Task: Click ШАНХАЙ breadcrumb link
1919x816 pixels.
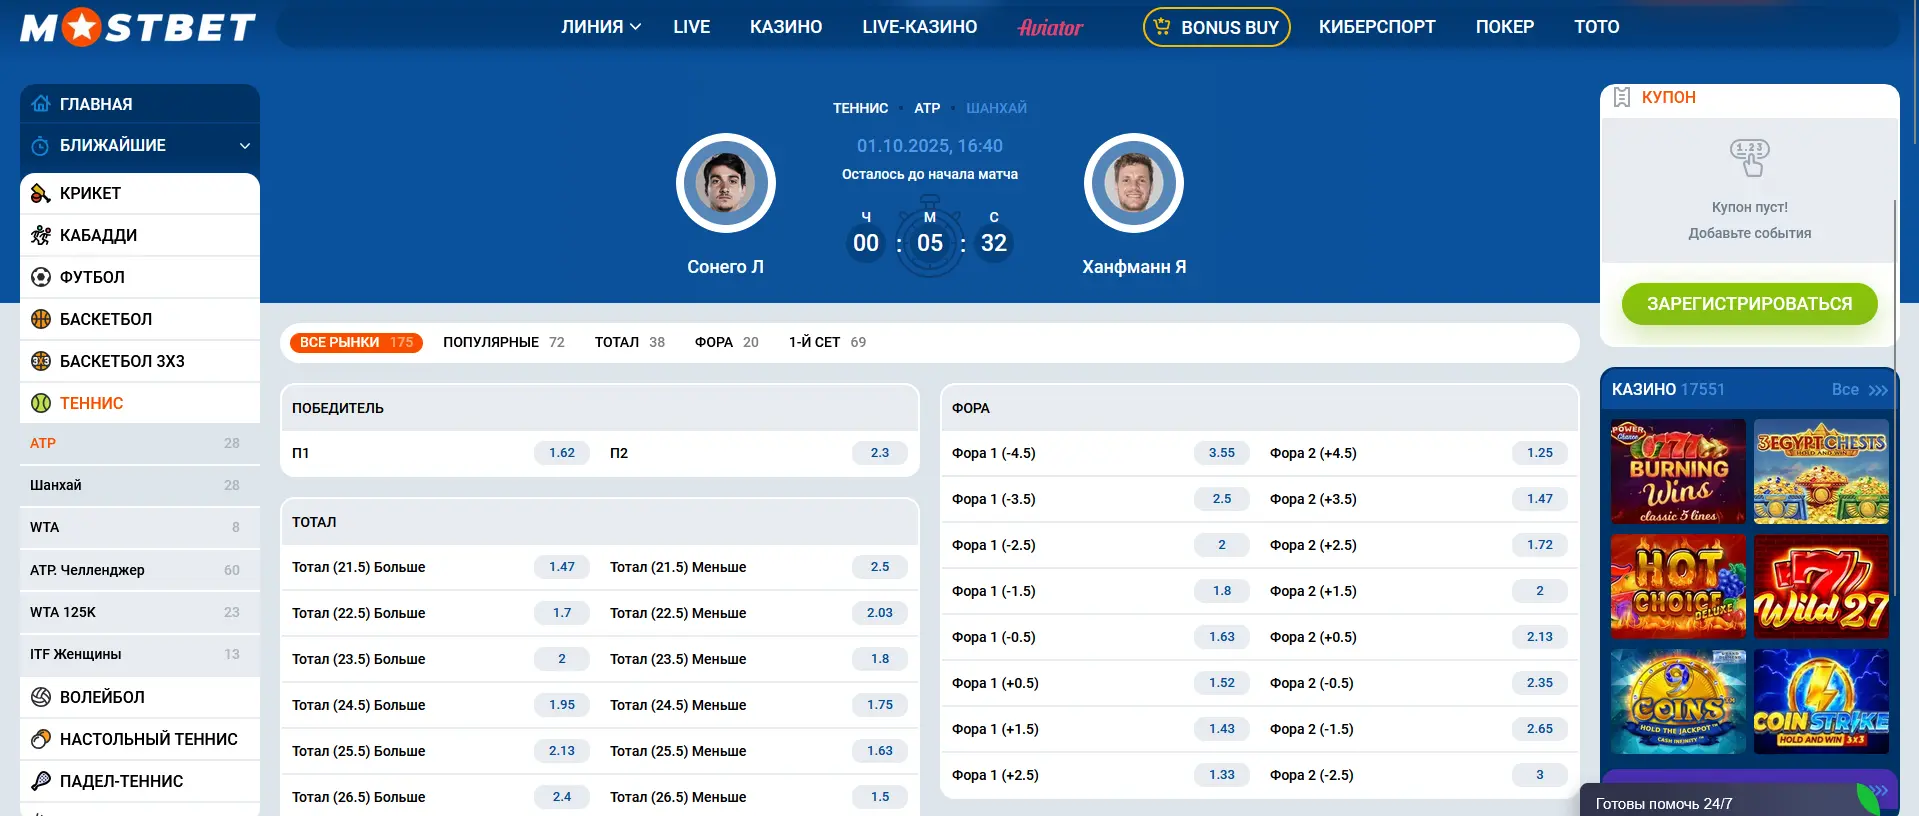Action: tap(996, 108)
